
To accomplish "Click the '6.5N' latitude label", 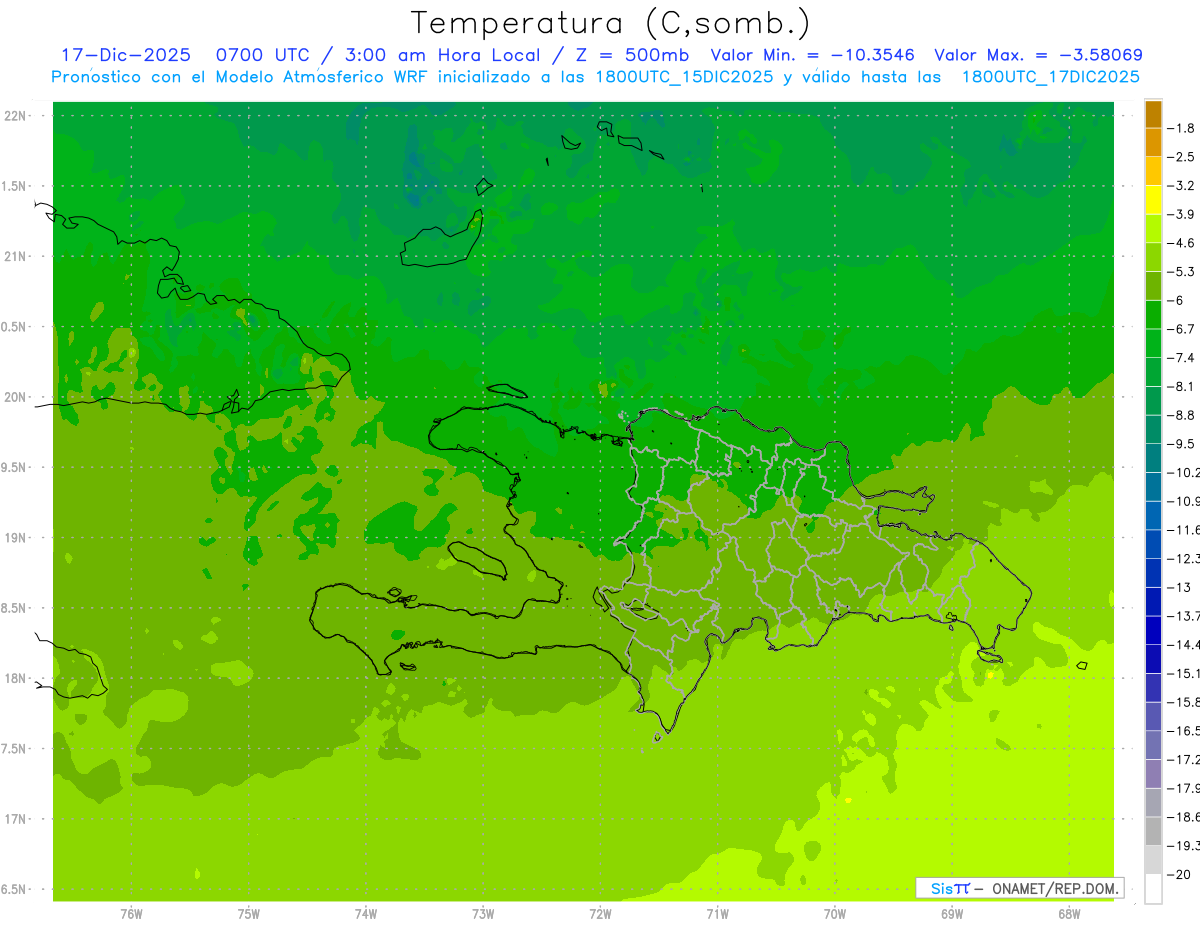I will 15,890.
